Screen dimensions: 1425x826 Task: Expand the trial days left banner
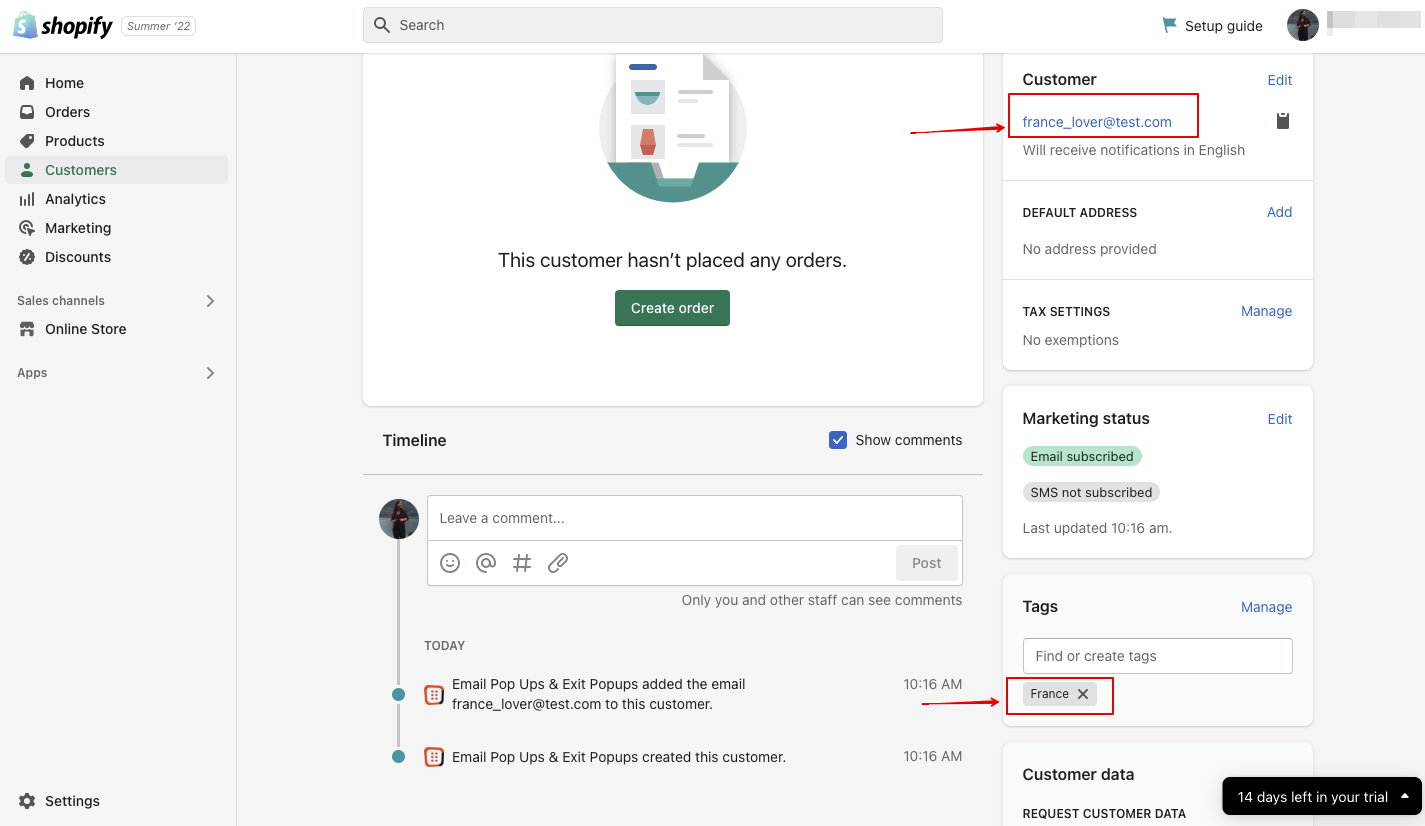tap(1322, 796)
